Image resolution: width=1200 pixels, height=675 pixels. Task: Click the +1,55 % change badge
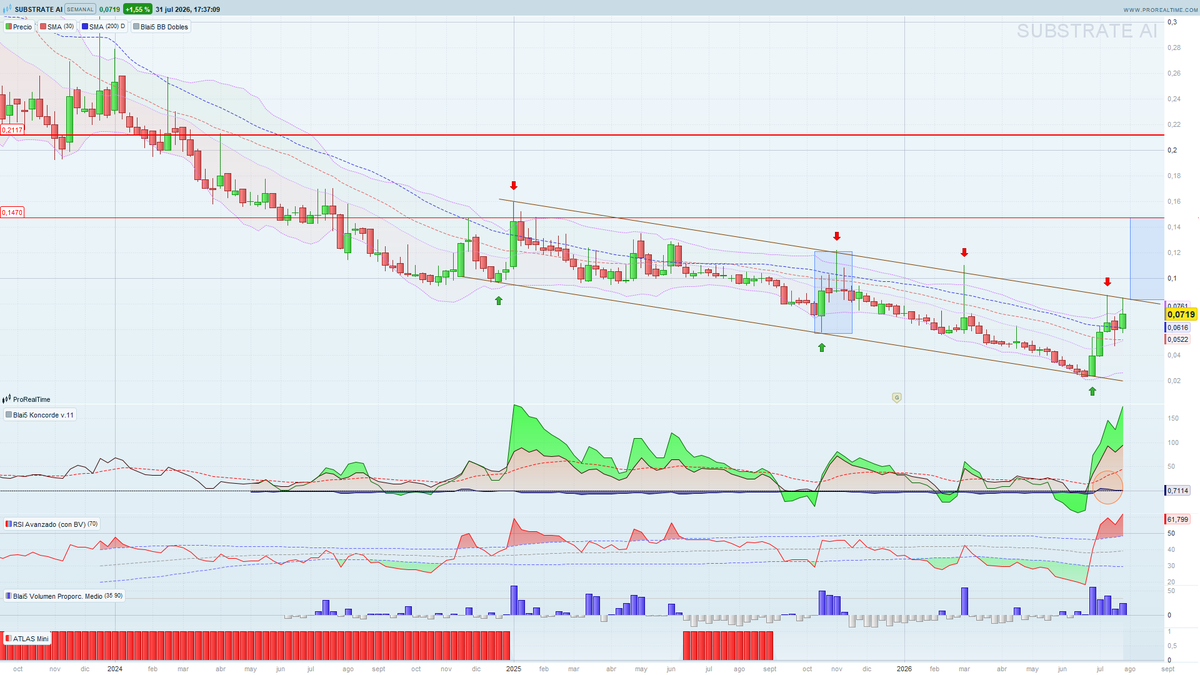click(137, 9)
